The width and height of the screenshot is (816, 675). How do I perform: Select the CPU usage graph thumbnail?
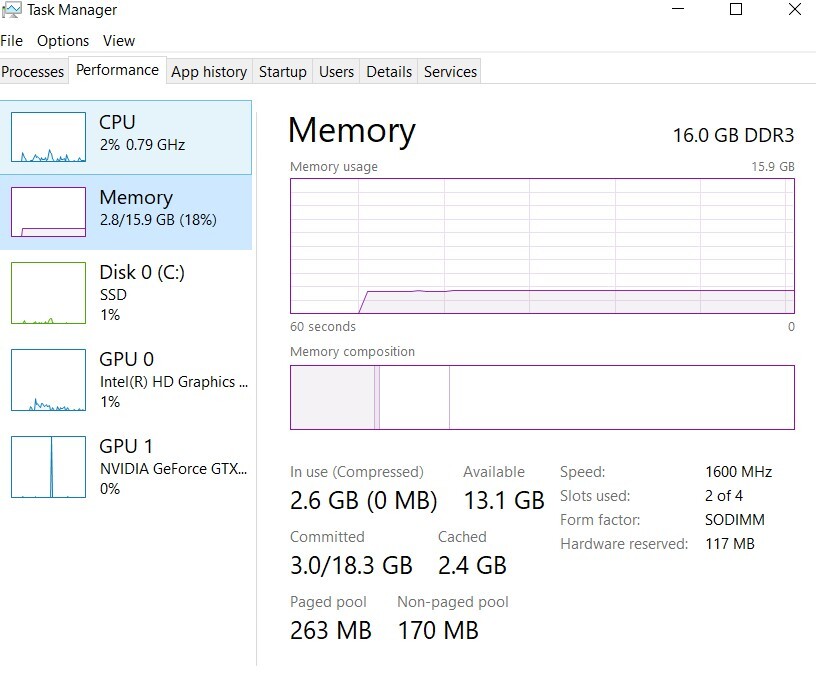pos(48,137)
